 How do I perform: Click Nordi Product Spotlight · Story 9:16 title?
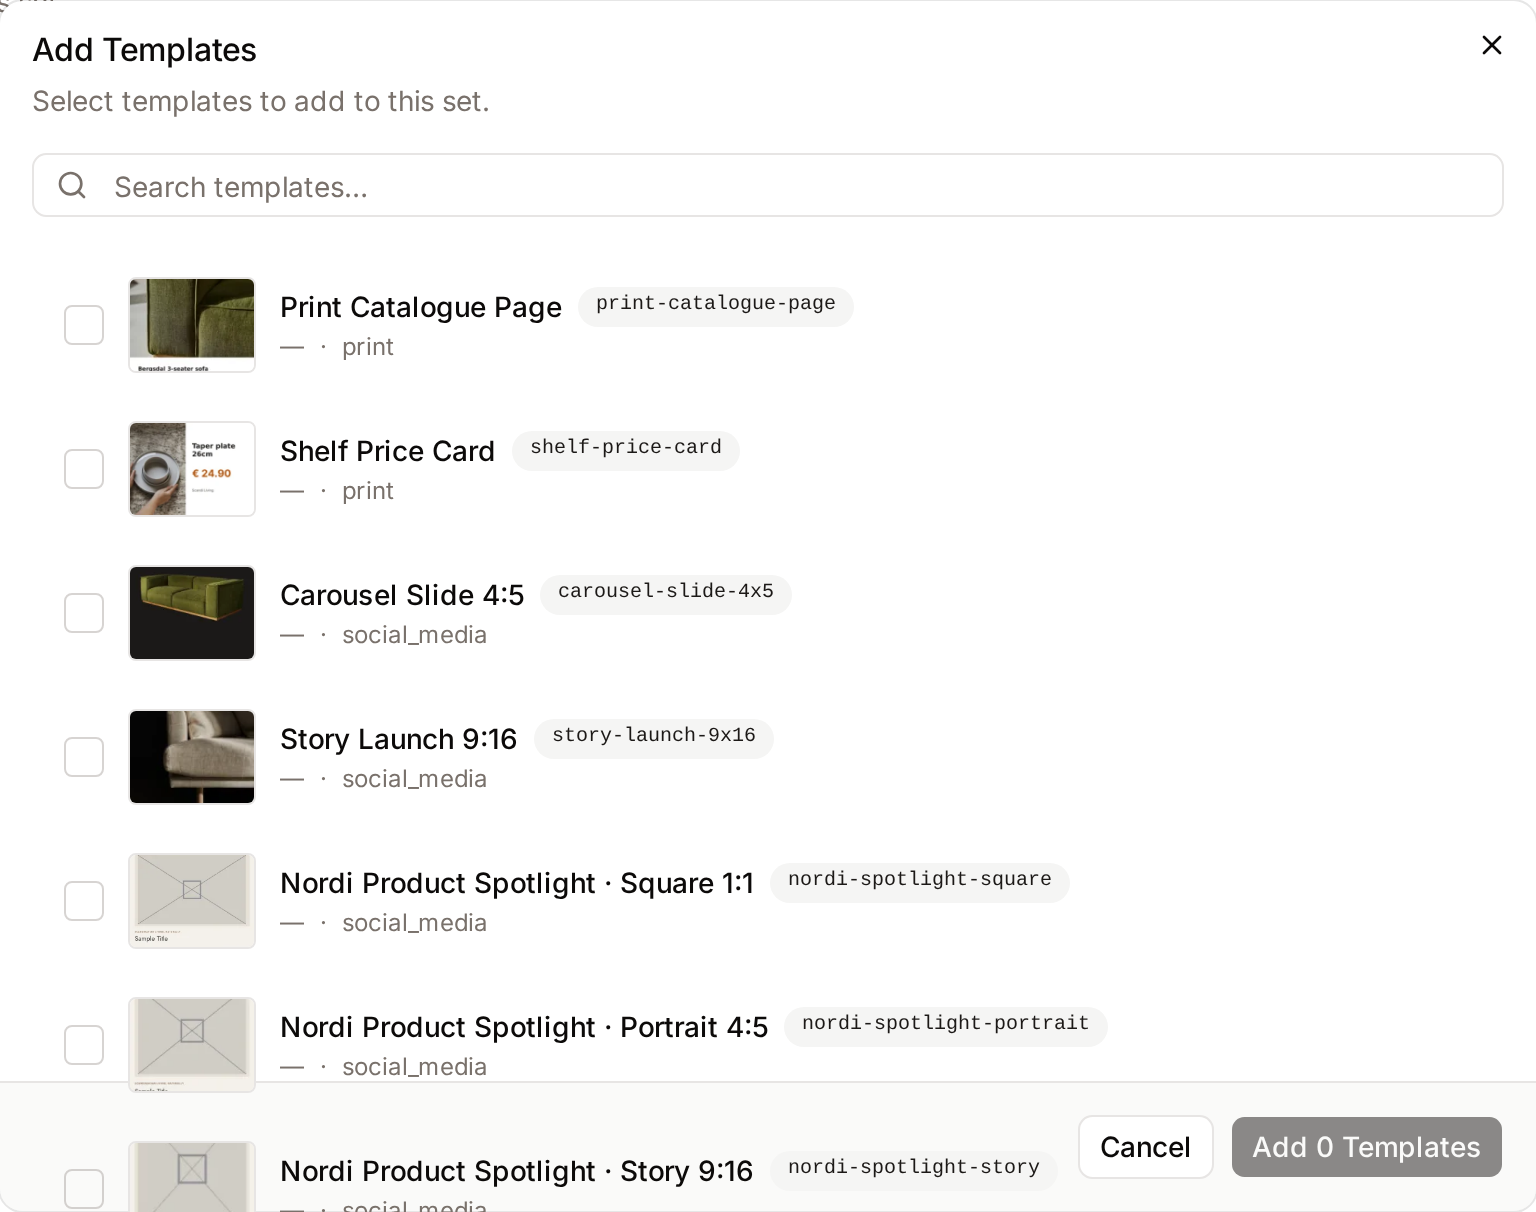point(517,1171)
